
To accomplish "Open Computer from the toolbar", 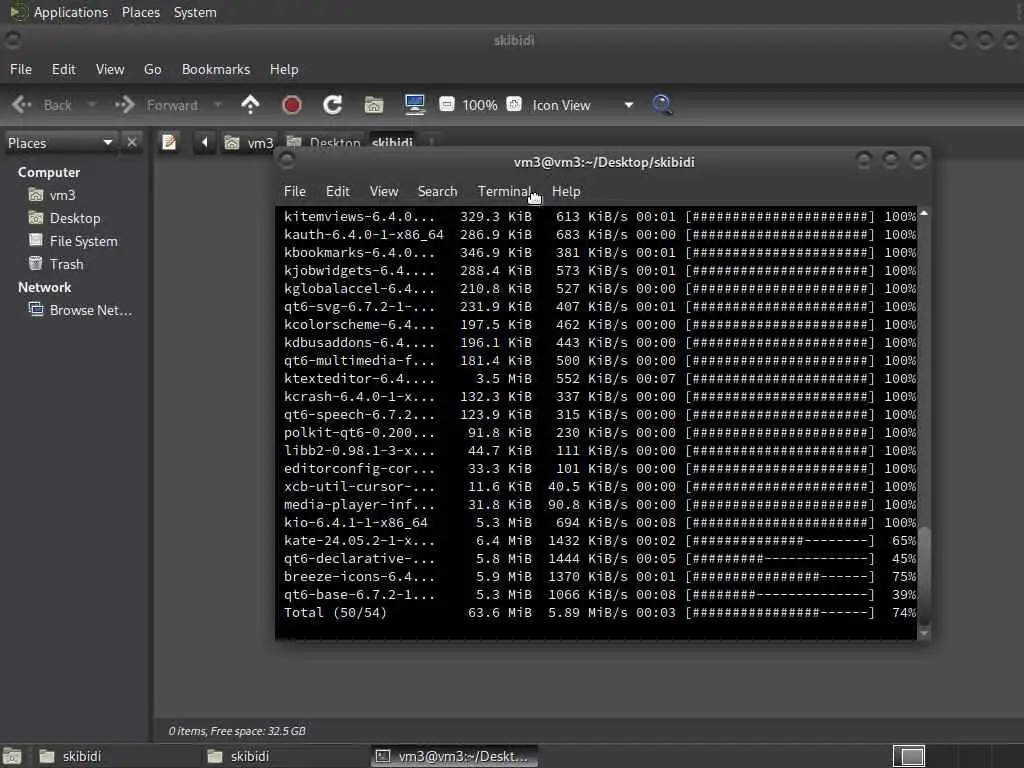I will (x=415, y=104).
